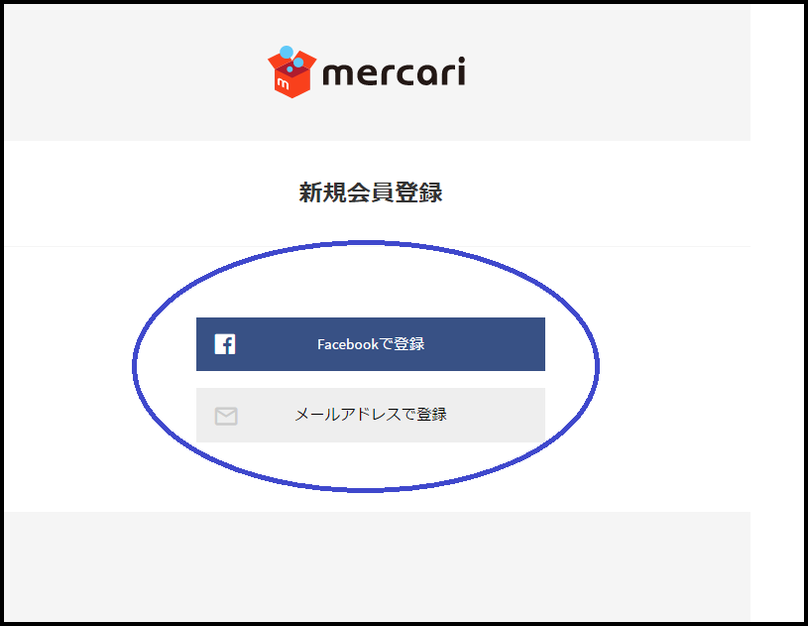808x626 pixels.
Task: Click gap between Facebook and mail buttons
Action: point(371,380)
